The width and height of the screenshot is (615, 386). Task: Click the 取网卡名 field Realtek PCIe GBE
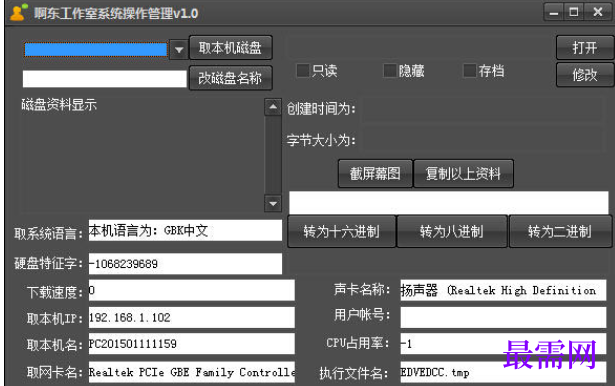tap(191, 372)
